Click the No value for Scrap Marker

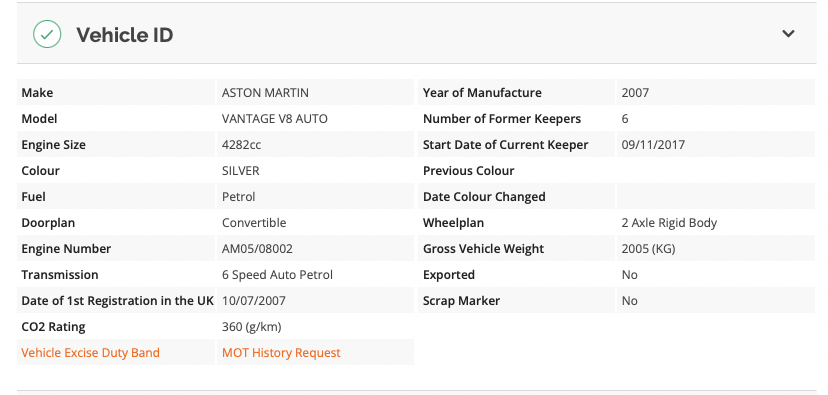(629, 300)
